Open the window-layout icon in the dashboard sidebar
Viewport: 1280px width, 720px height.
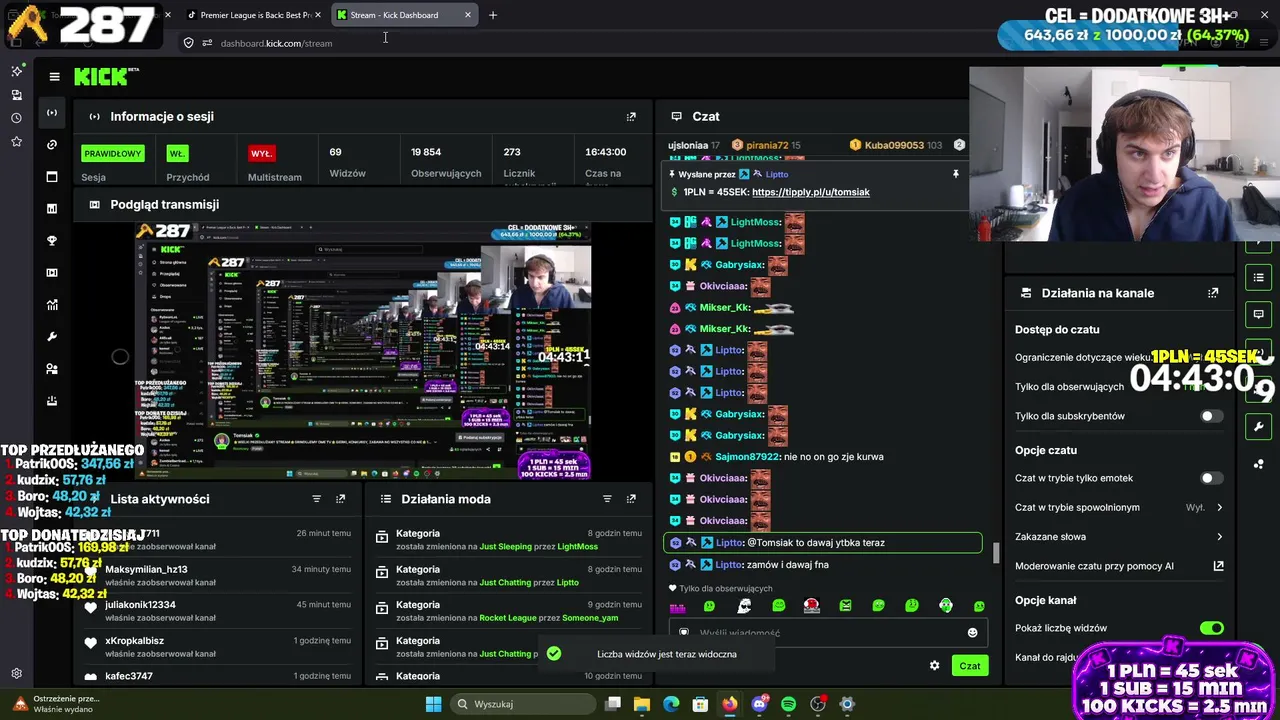pos(52,176)
